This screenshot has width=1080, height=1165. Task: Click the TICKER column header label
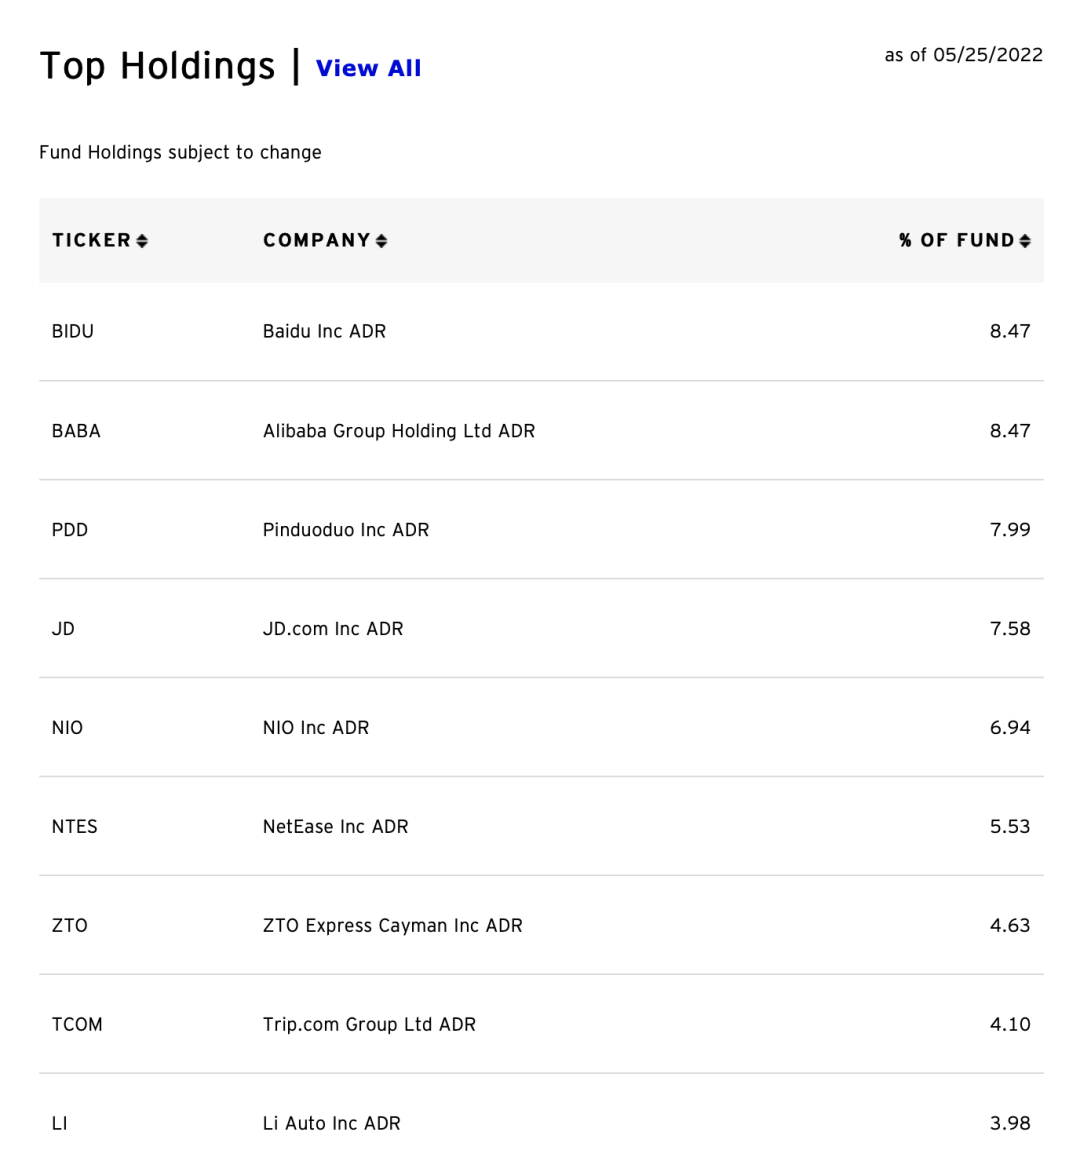click(91, 240)
